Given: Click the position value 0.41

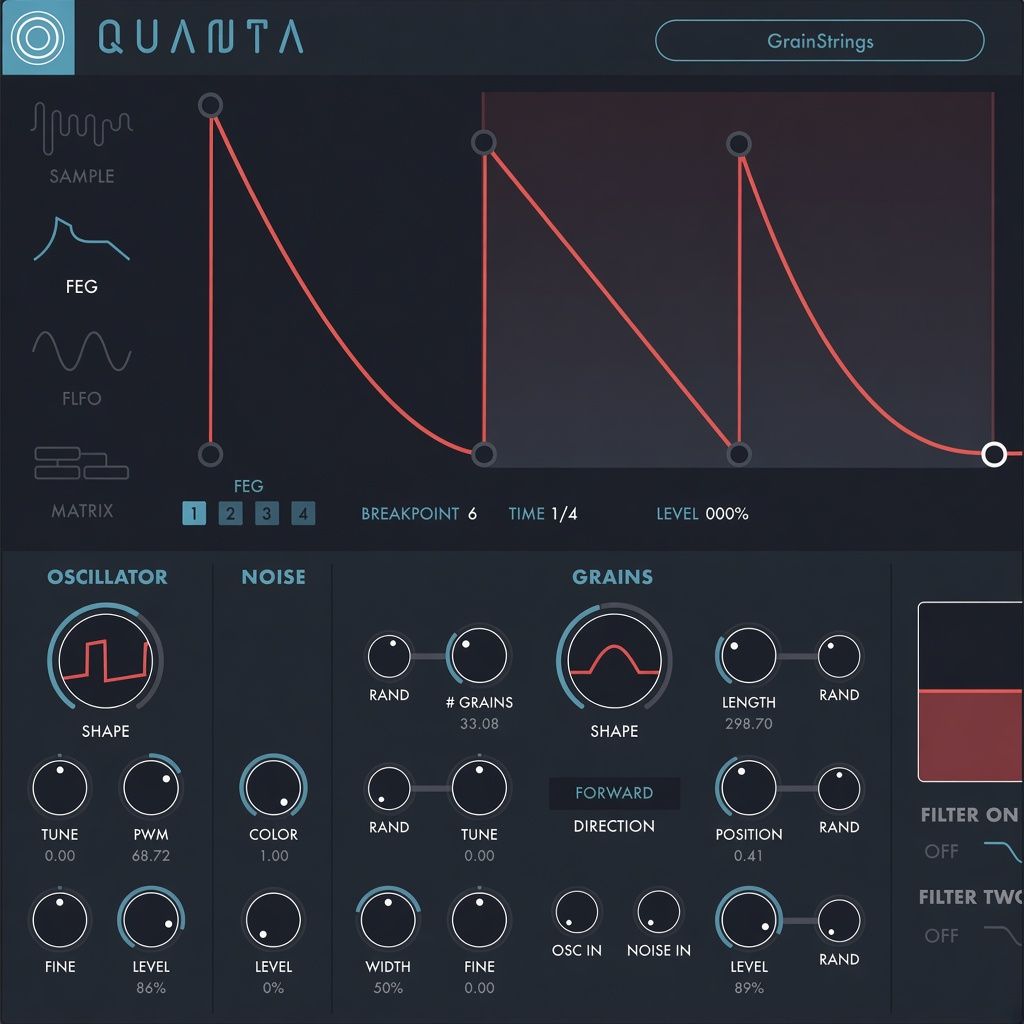Looking at the screenshot, I should point(748,856).
